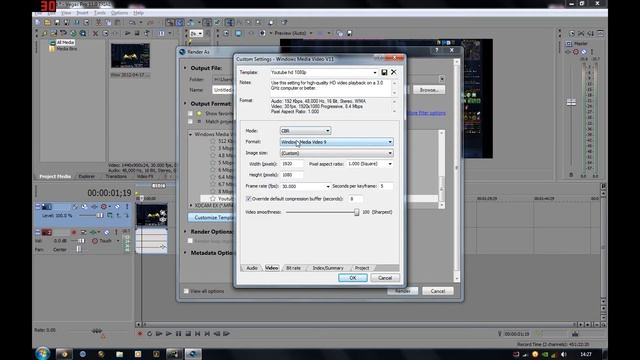This screenshot has width=640, height=360.
Task: Click Play From Start in the transport bar
Action: click(159, 334)
